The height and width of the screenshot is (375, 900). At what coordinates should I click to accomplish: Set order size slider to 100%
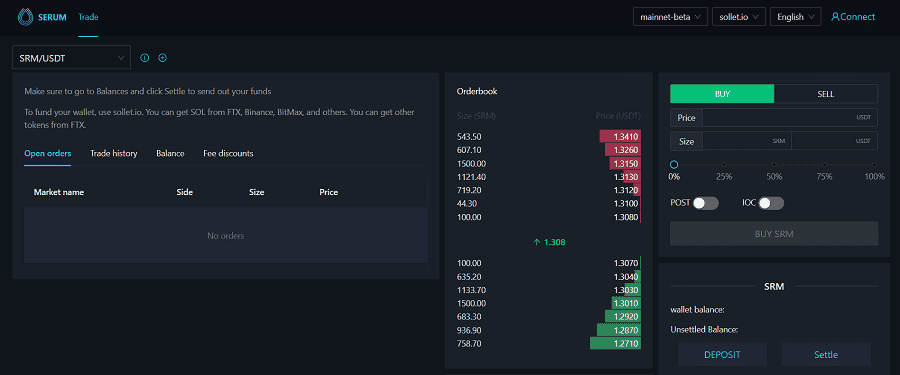tap(874, 165)
